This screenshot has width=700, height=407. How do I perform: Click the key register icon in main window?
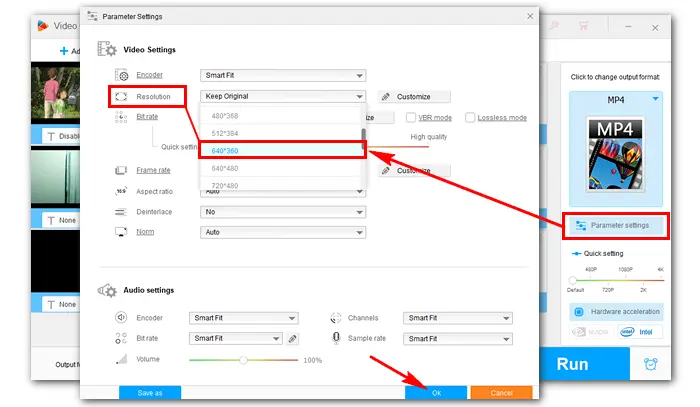tap(554, 25)
